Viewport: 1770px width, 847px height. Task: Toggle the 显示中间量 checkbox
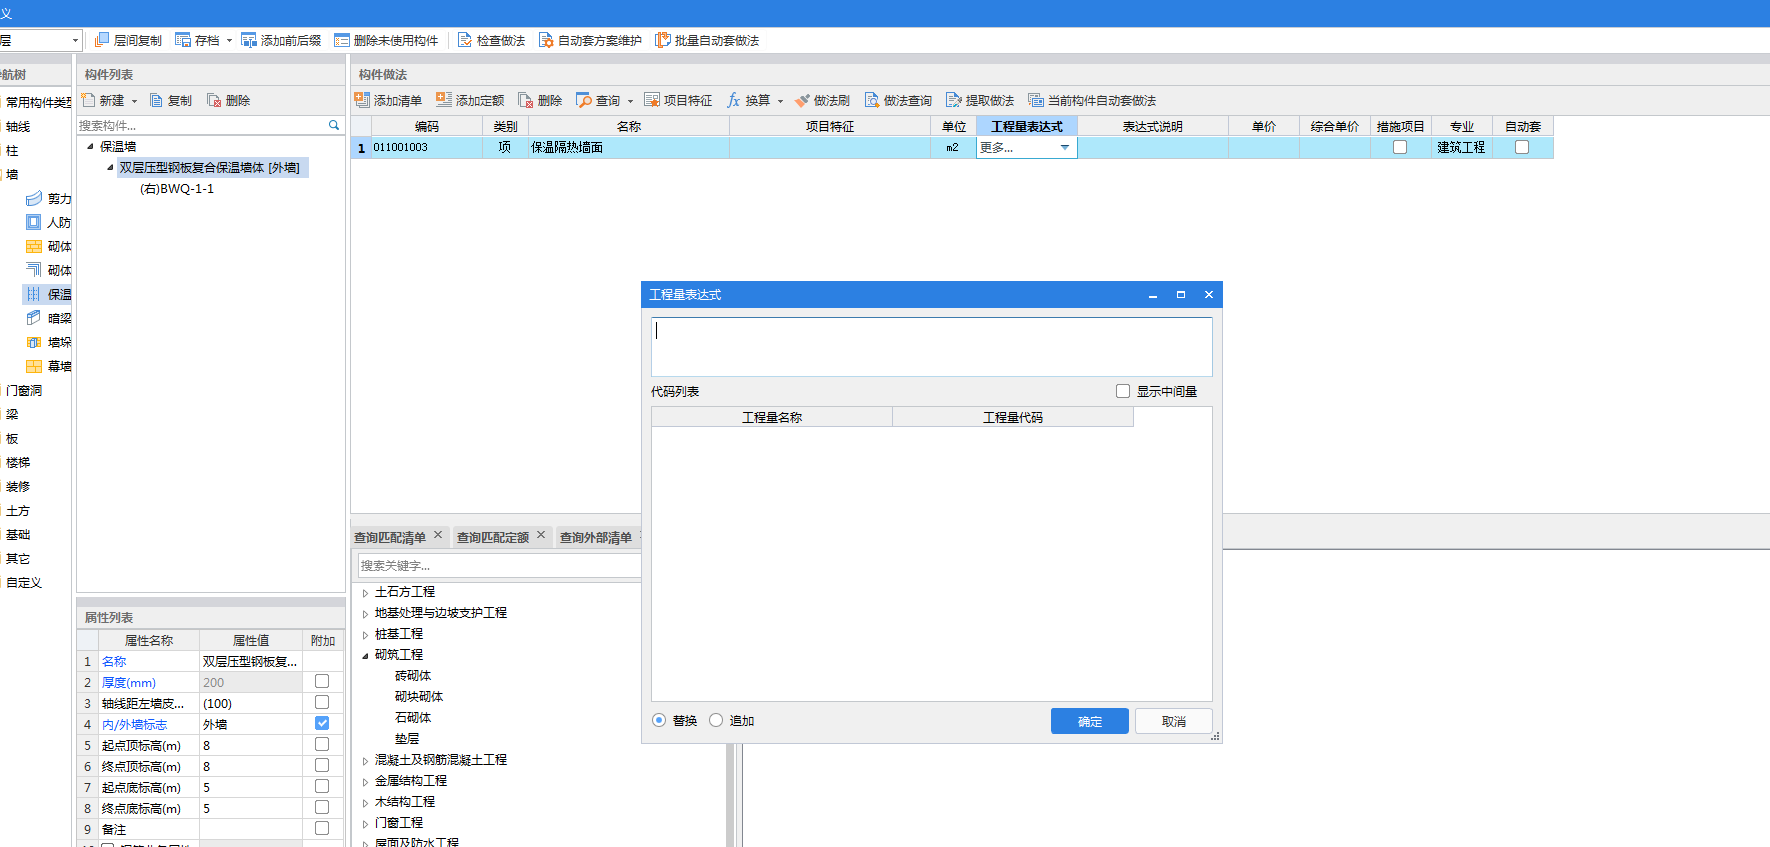1123,391
